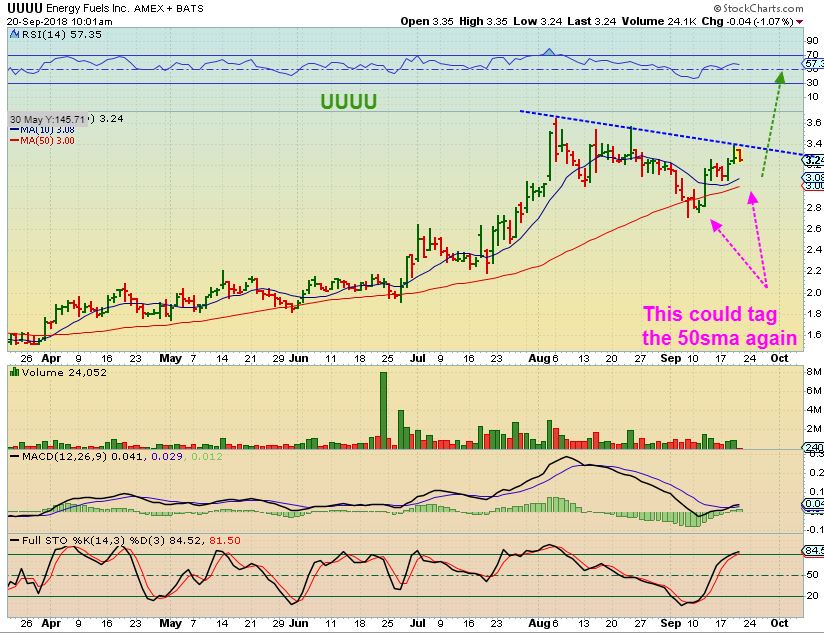This screenshot has width=824, height=633.
Task: Click the 3.6 price axis label
Action: [814, 122]
